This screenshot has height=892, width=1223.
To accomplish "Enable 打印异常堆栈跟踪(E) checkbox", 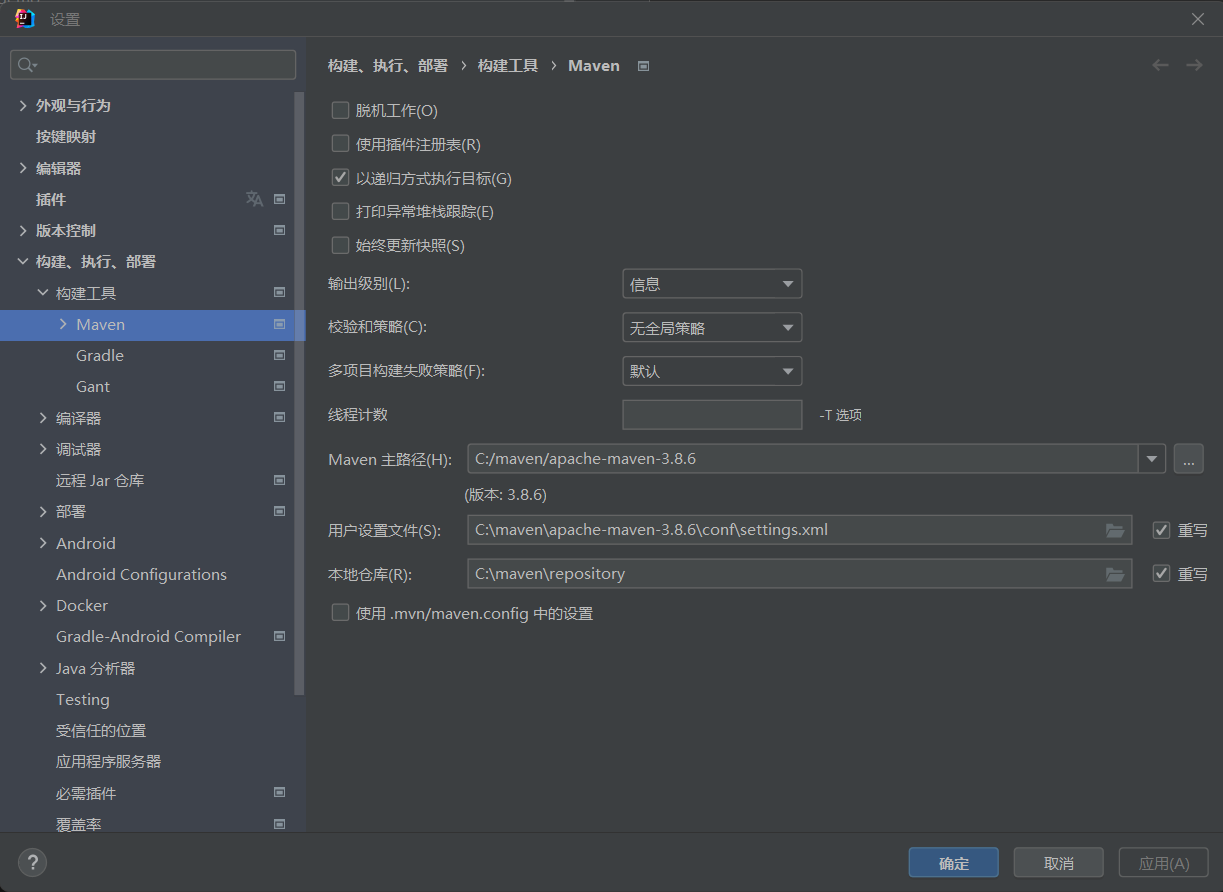I will tap(340, 212).
